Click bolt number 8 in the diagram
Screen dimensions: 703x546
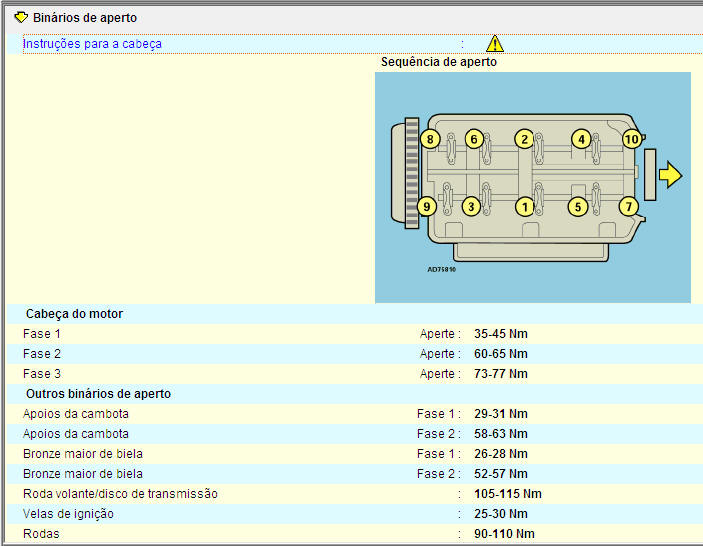(x=430, y=139)
